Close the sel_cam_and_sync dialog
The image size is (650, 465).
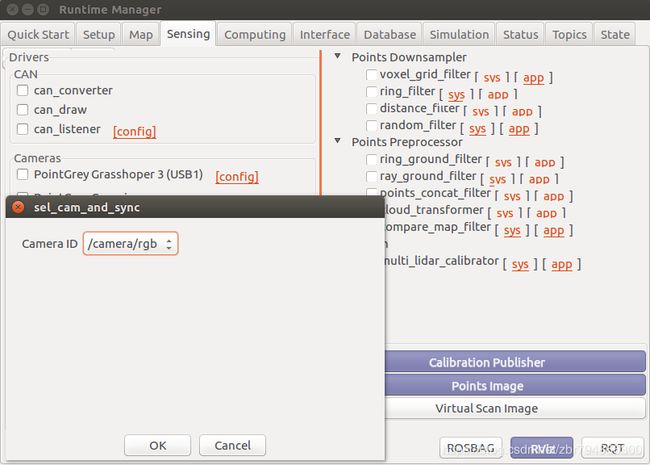(18, 207)
